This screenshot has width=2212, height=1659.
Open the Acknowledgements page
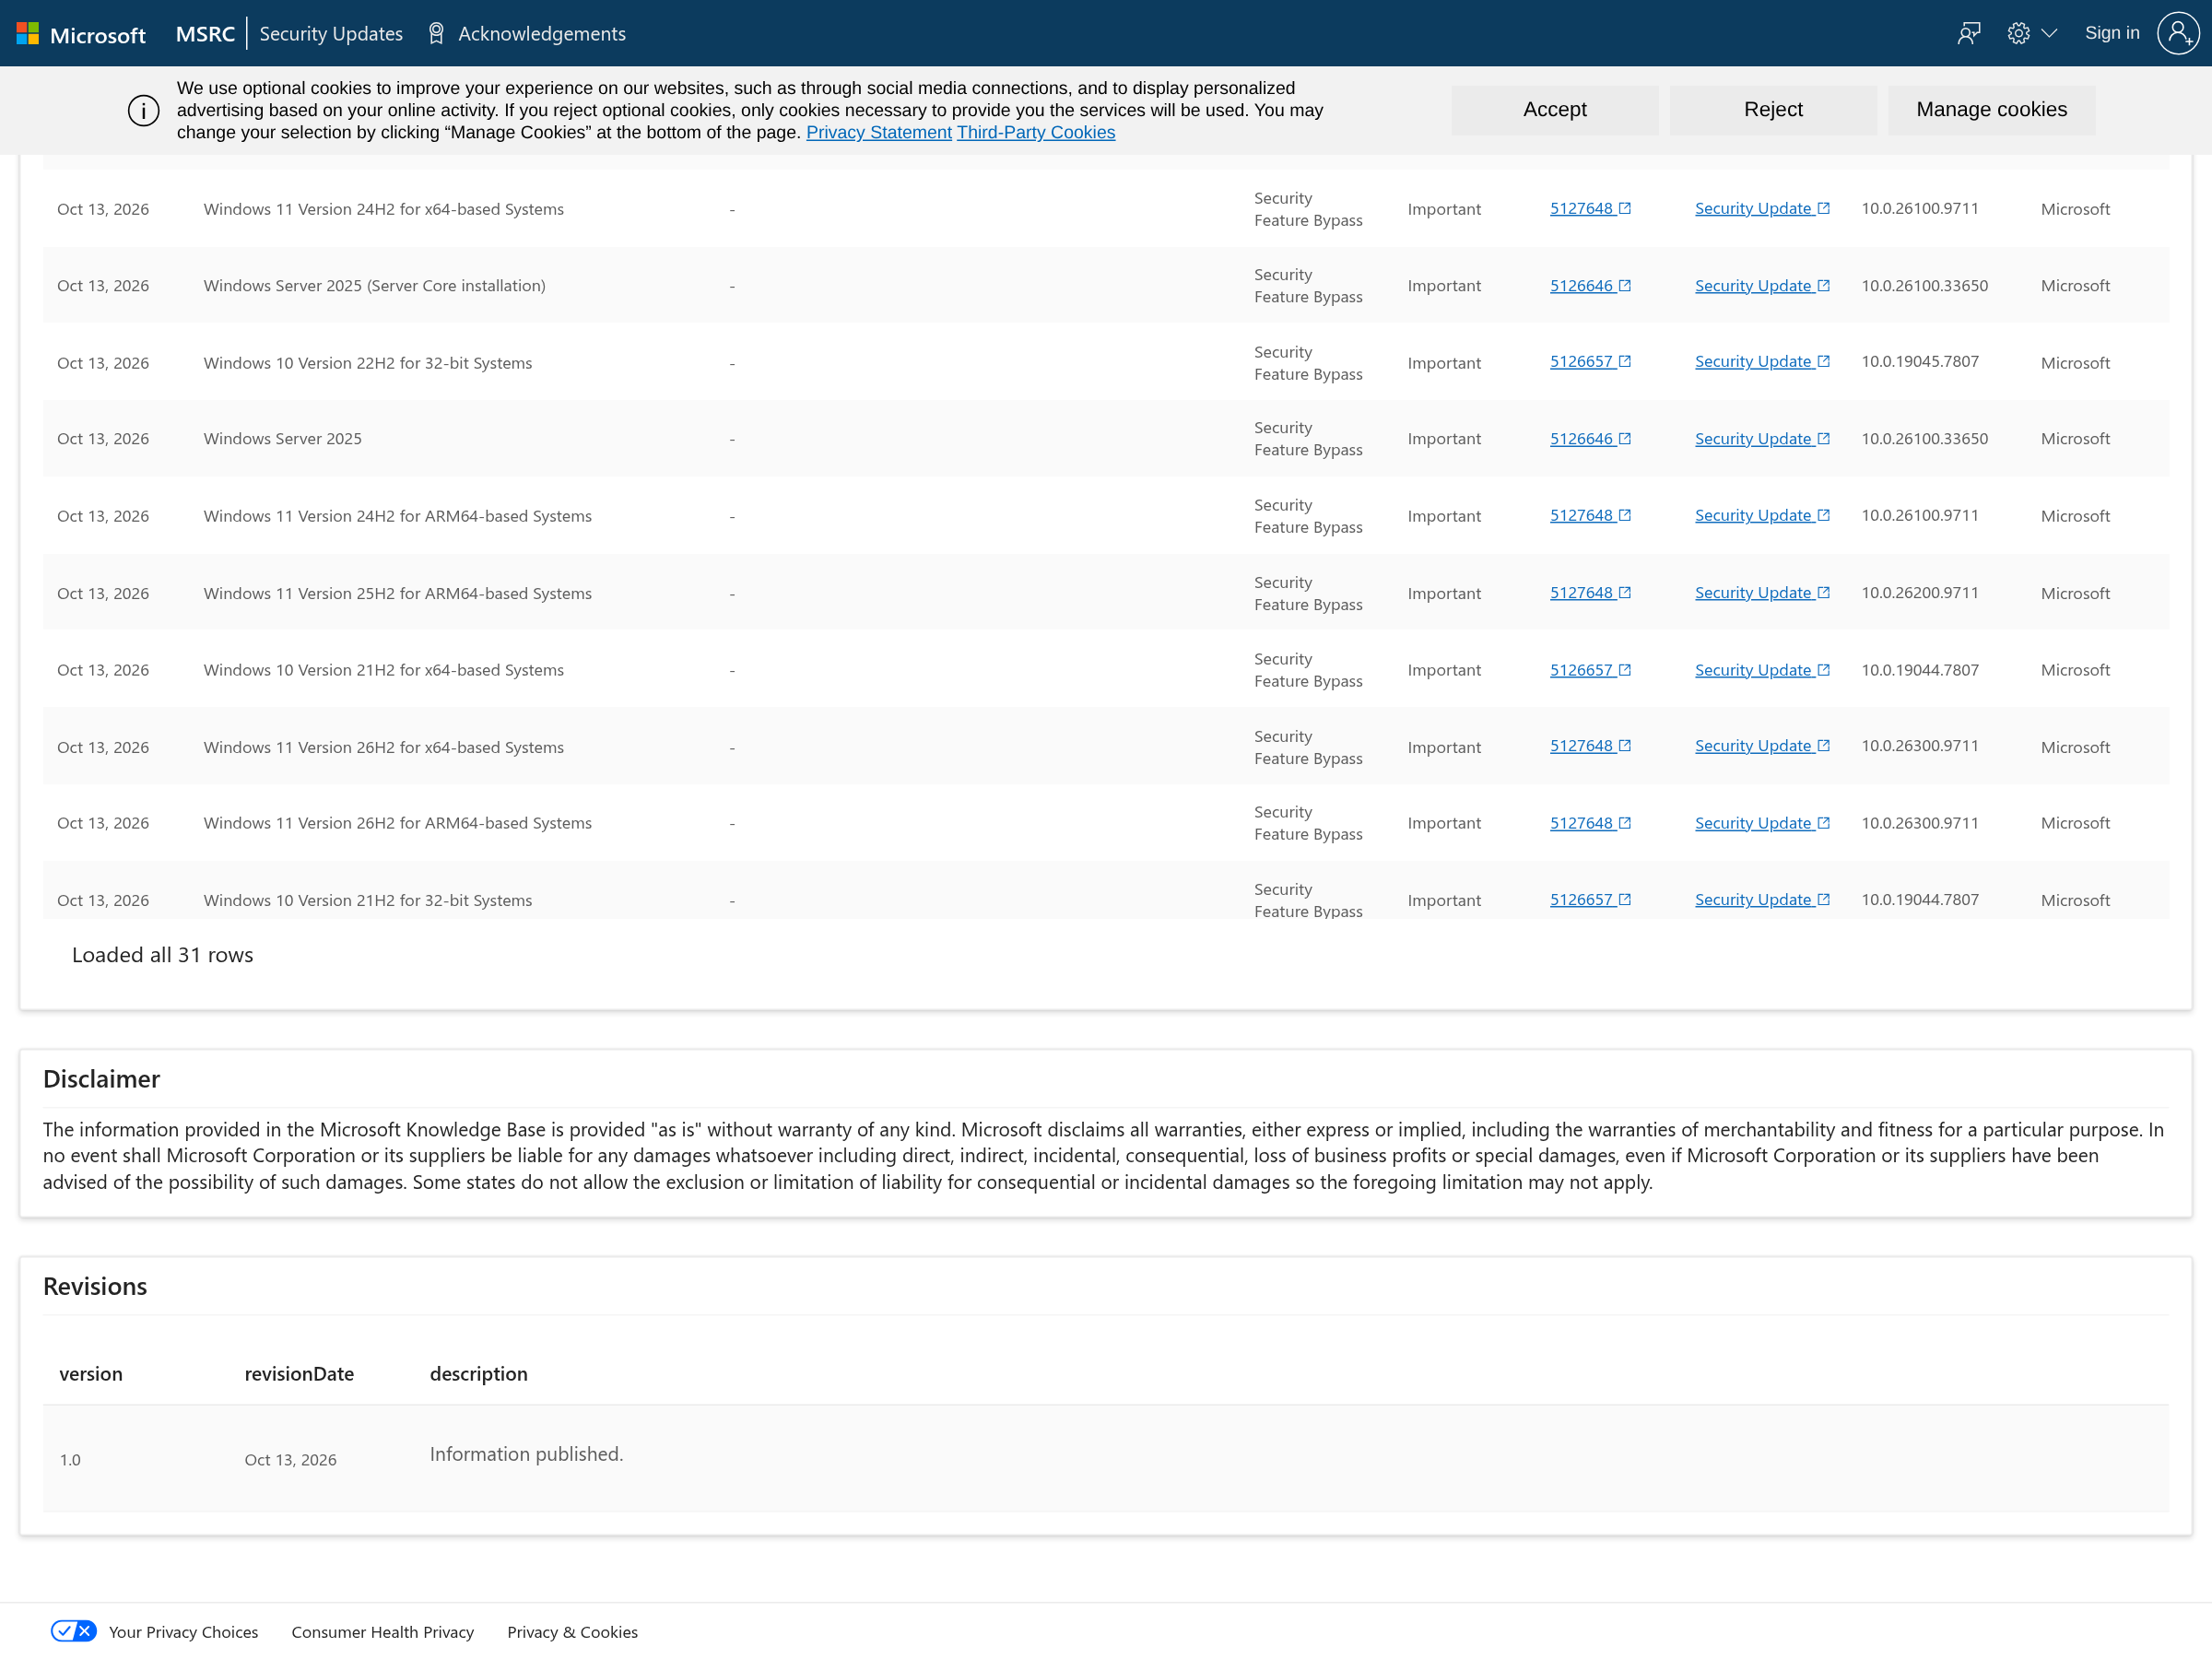[541, 34]
